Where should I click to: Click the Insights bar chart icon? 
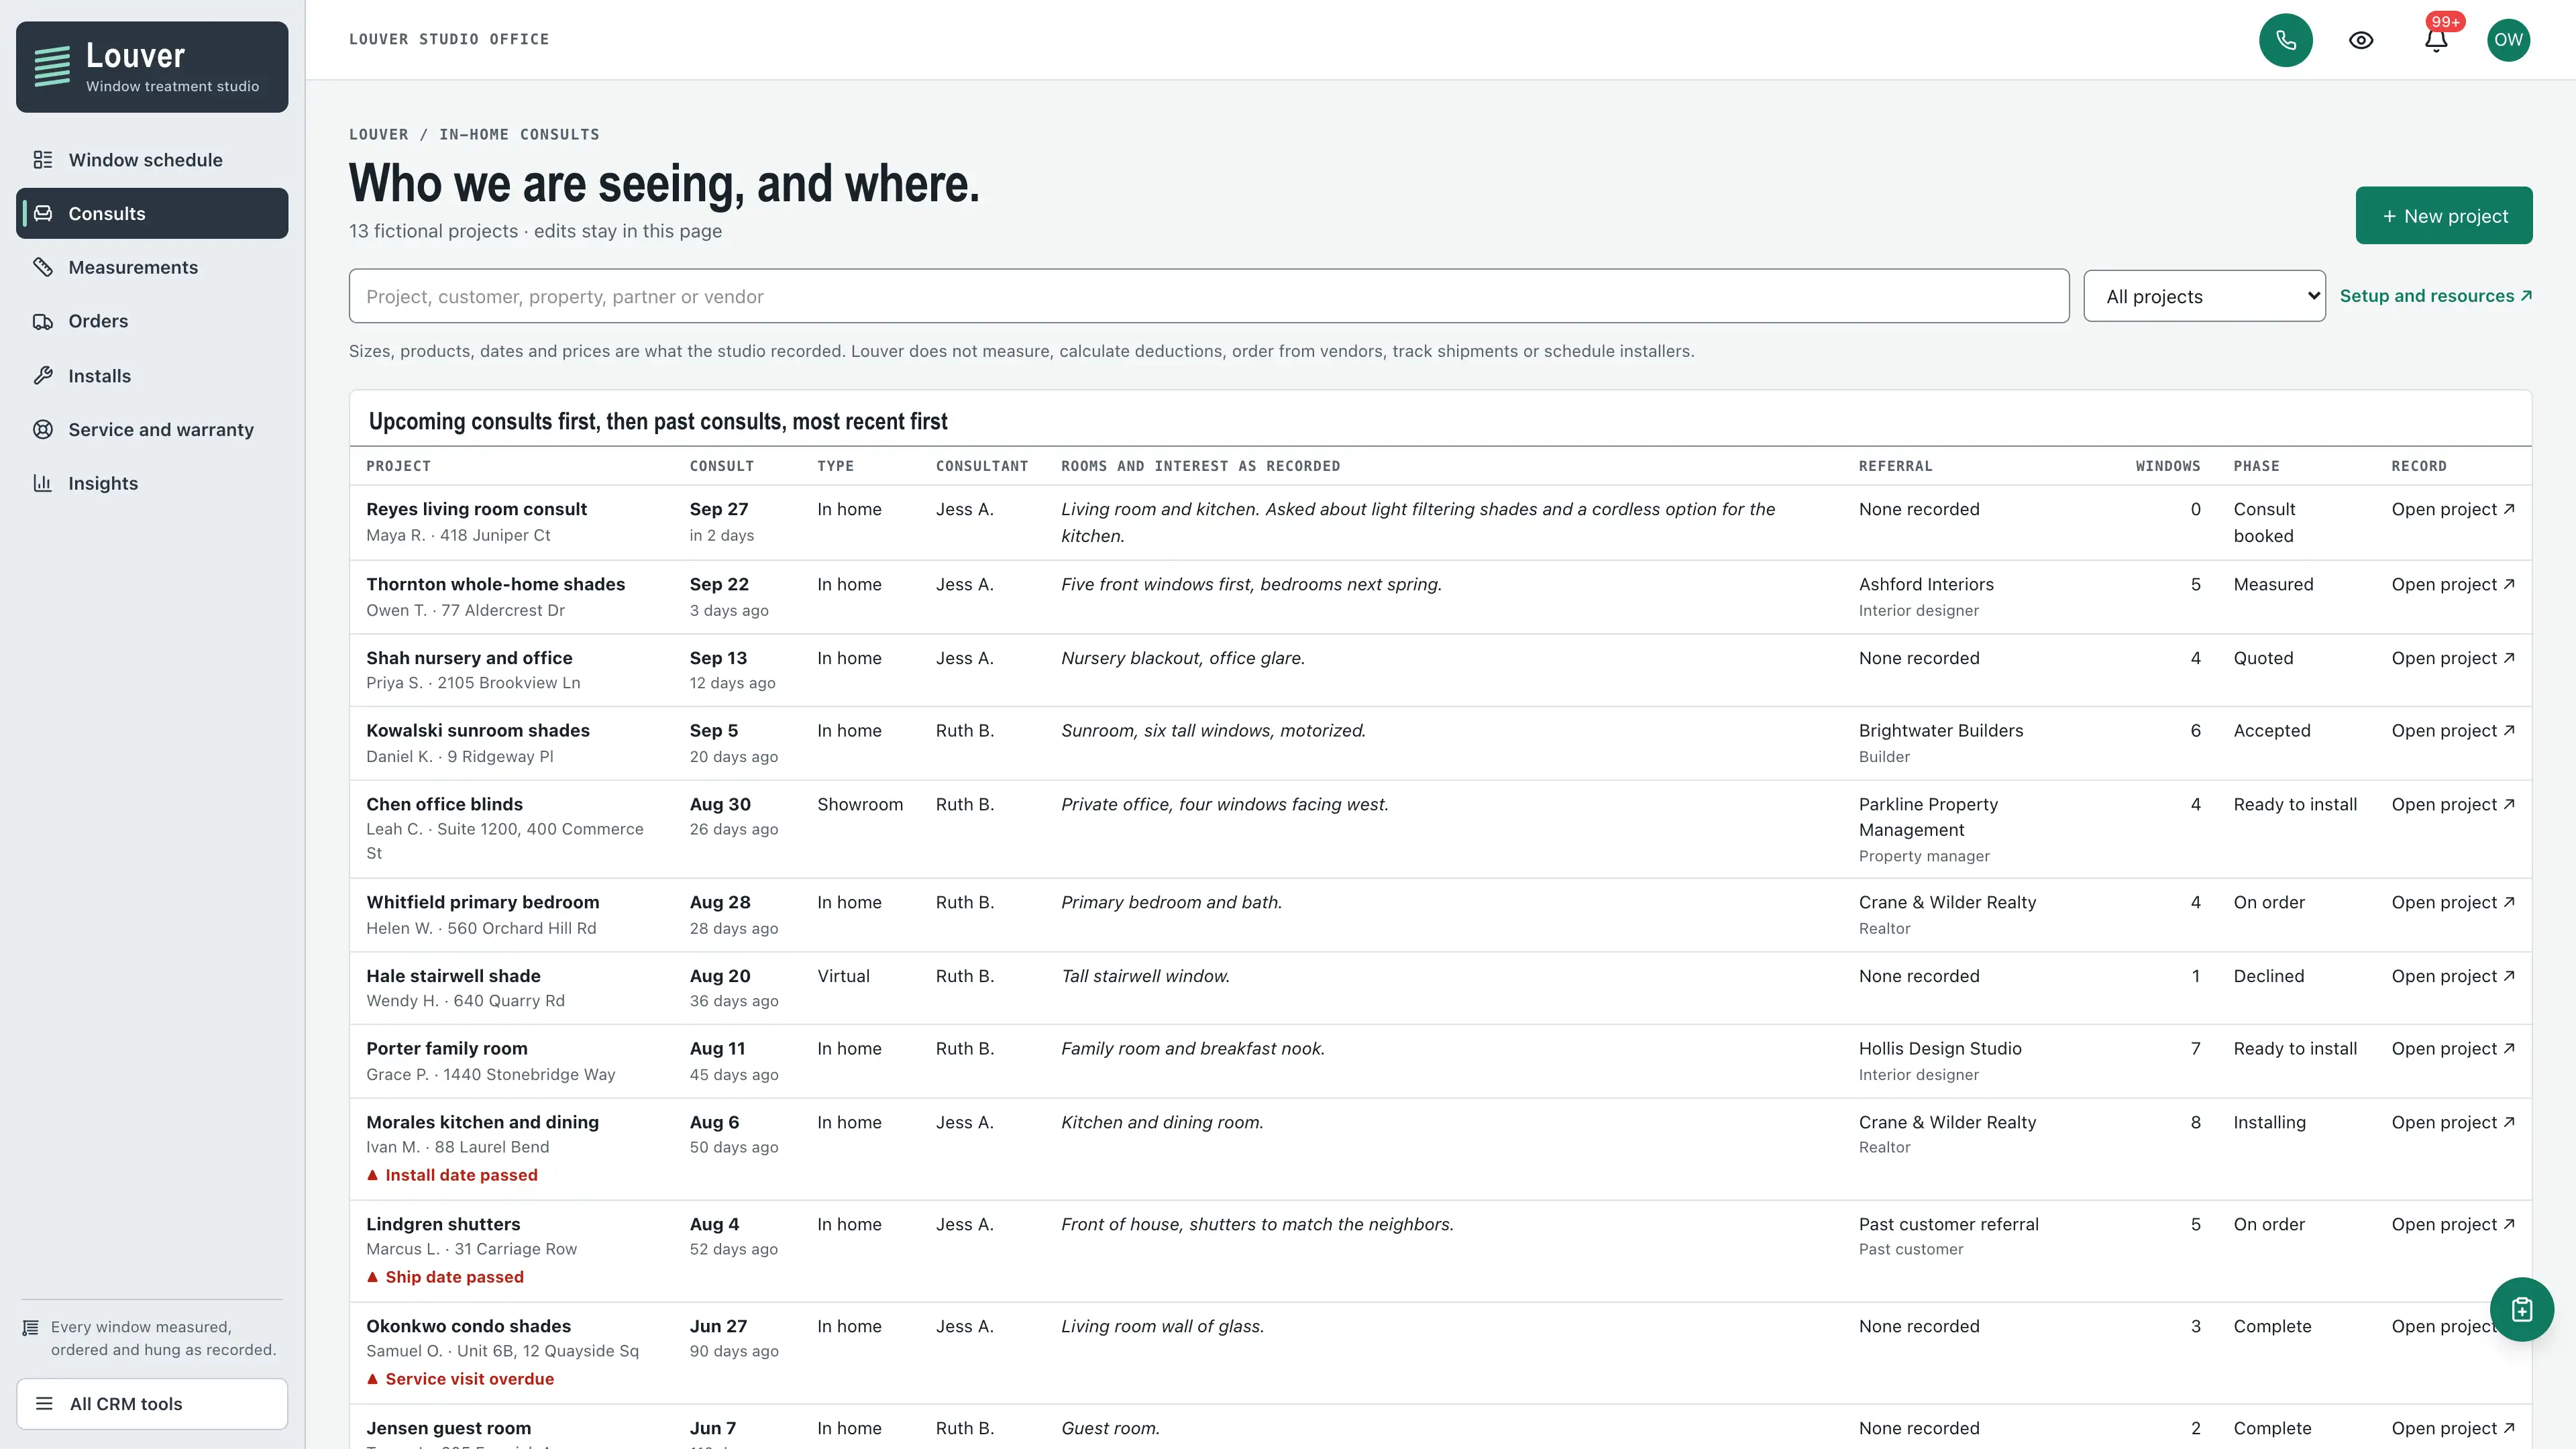tap(43, 483)
